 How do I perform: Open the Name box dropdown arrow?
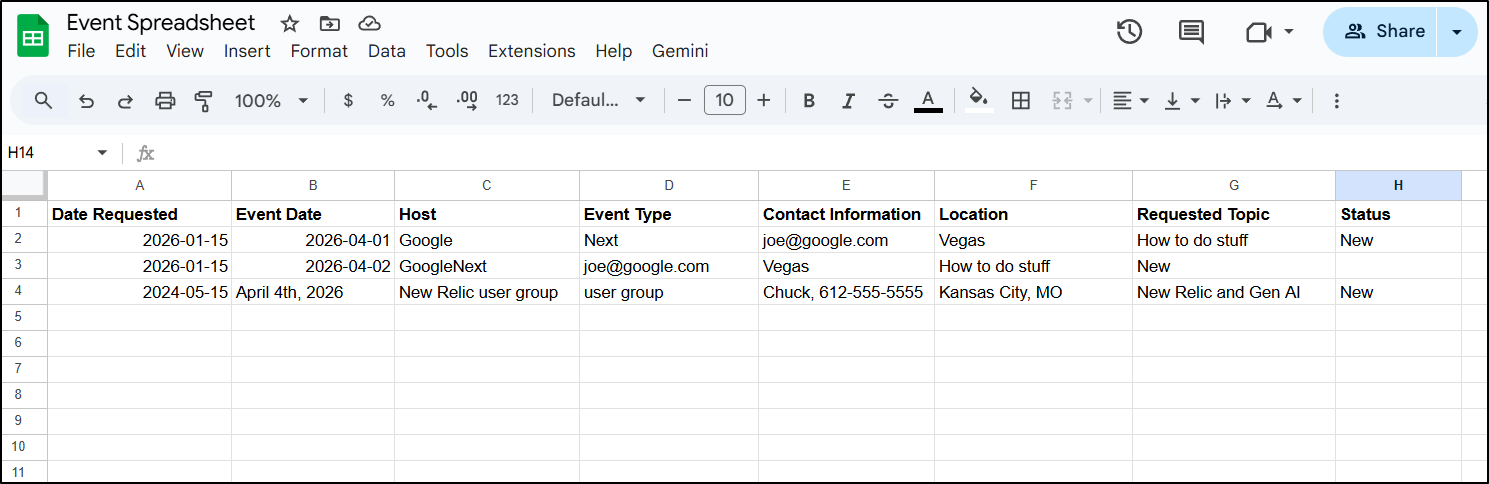pyautogui.click(x=101, y=153)
